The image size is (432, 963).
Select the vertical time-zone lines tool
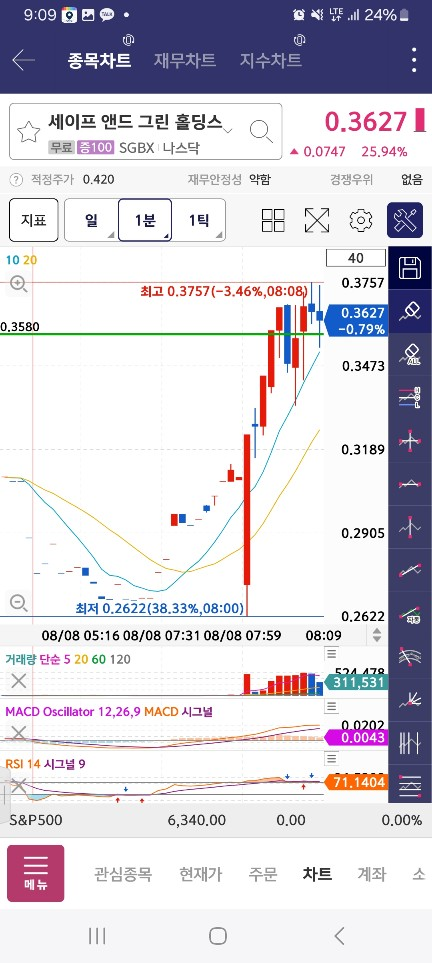point(410,743)
